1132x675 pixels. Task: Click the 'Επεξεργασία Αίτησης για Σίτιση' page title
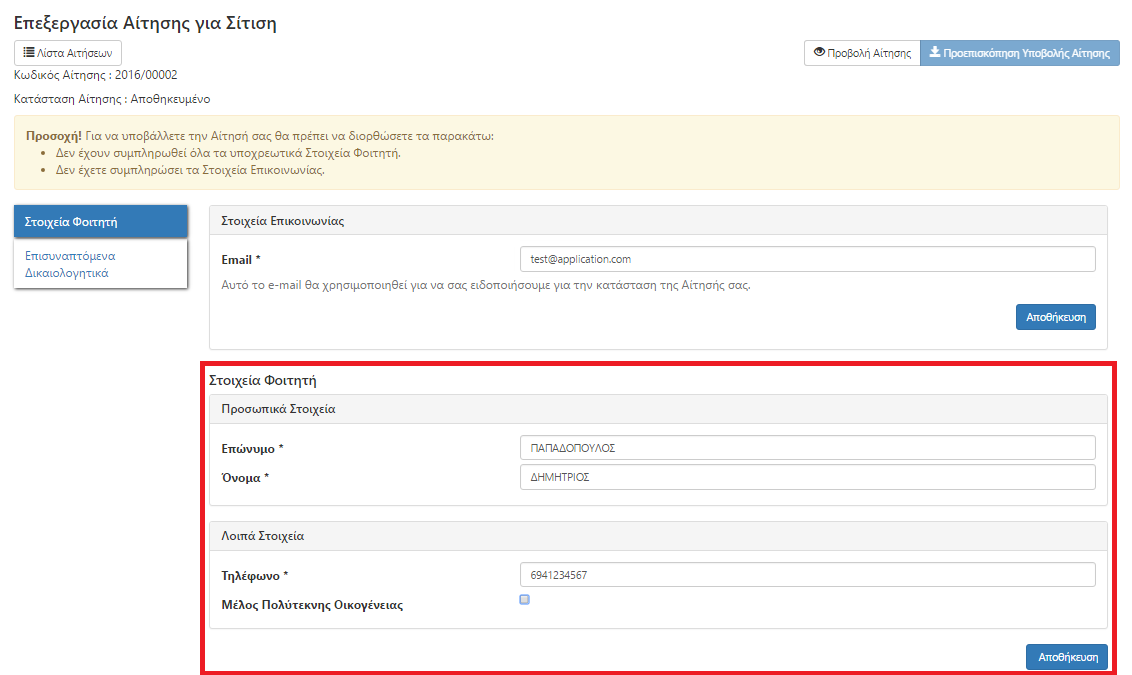click(x=145, y=23)
